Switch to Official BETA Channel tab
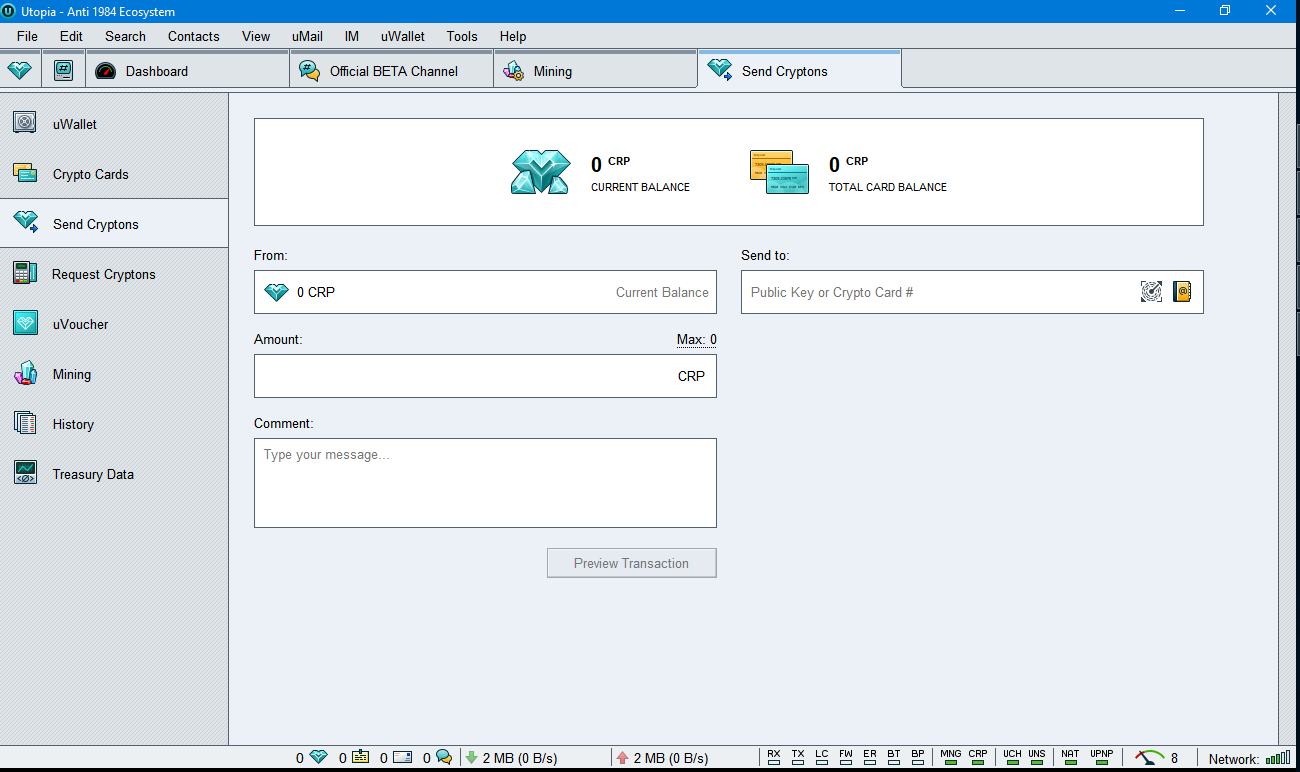The height and width of the screenshot is (772, 1300). point(393,71)
